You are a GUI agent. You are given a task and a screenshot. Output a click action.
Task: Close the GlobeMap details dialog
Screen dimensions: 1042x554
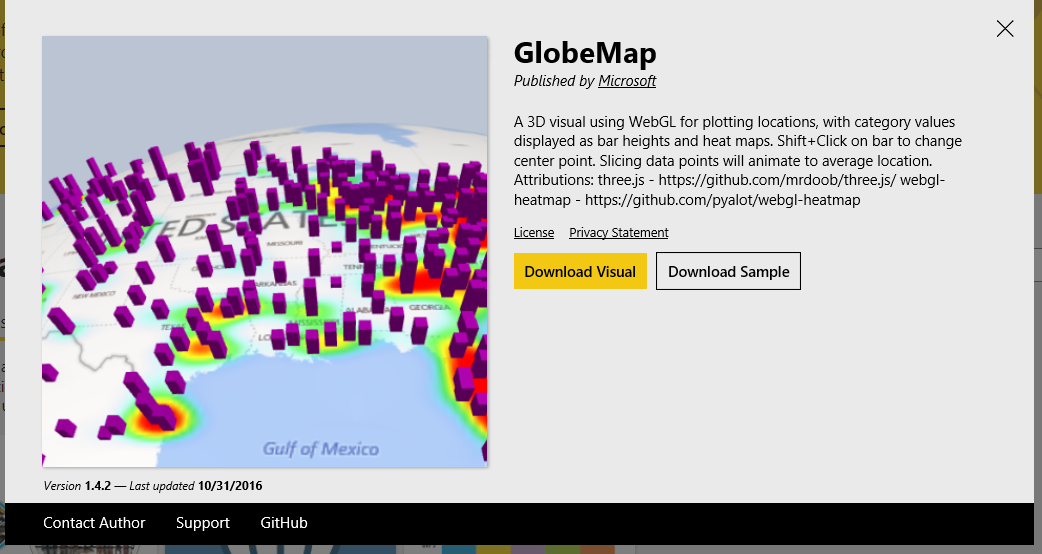(1005, 29)
